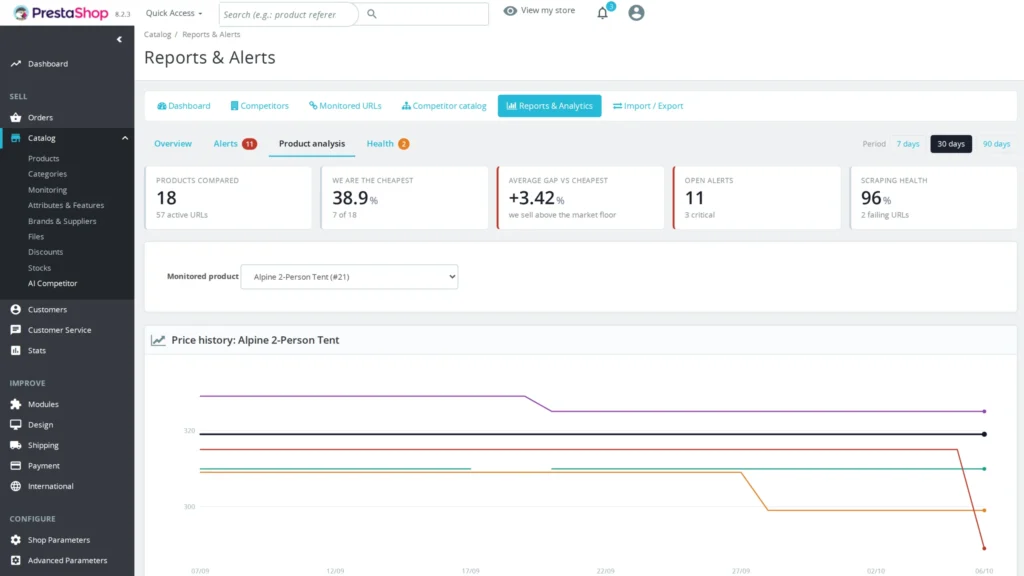This screenshot has width=1024, height=576.
Task: Click the Customers person icon
Action: 16,310
